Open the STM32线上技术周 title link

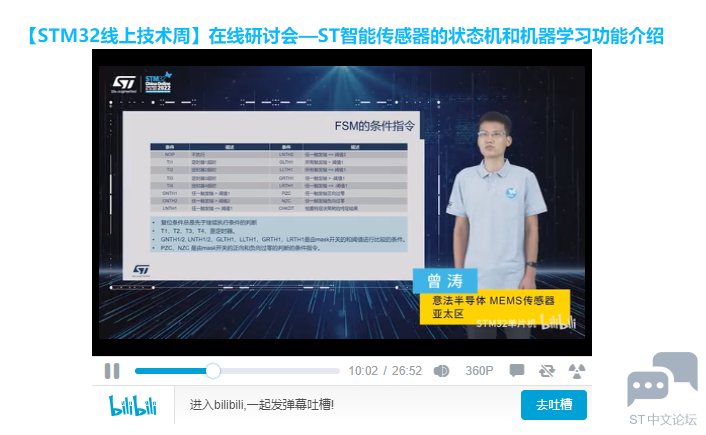pos(345,36)
